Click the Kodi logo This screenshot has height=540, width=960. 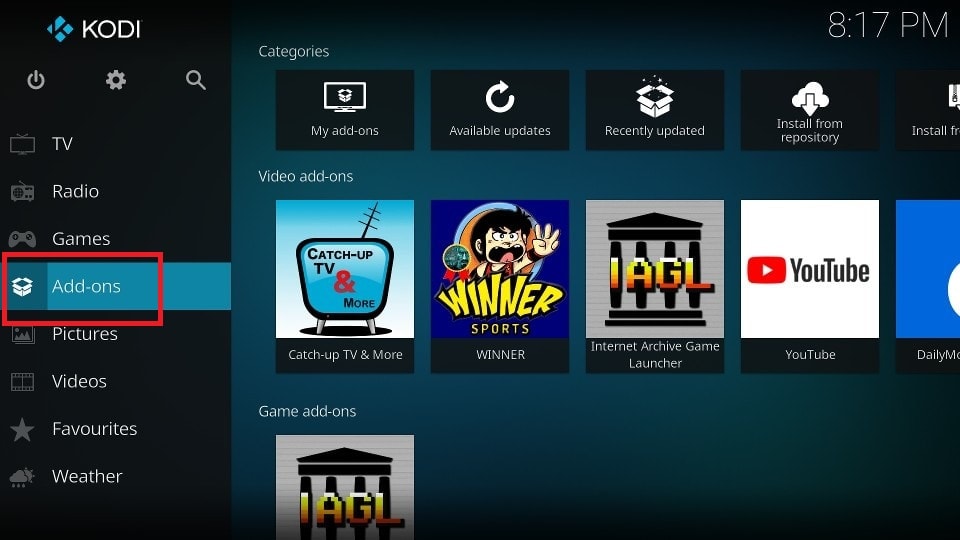click(94, 29)
